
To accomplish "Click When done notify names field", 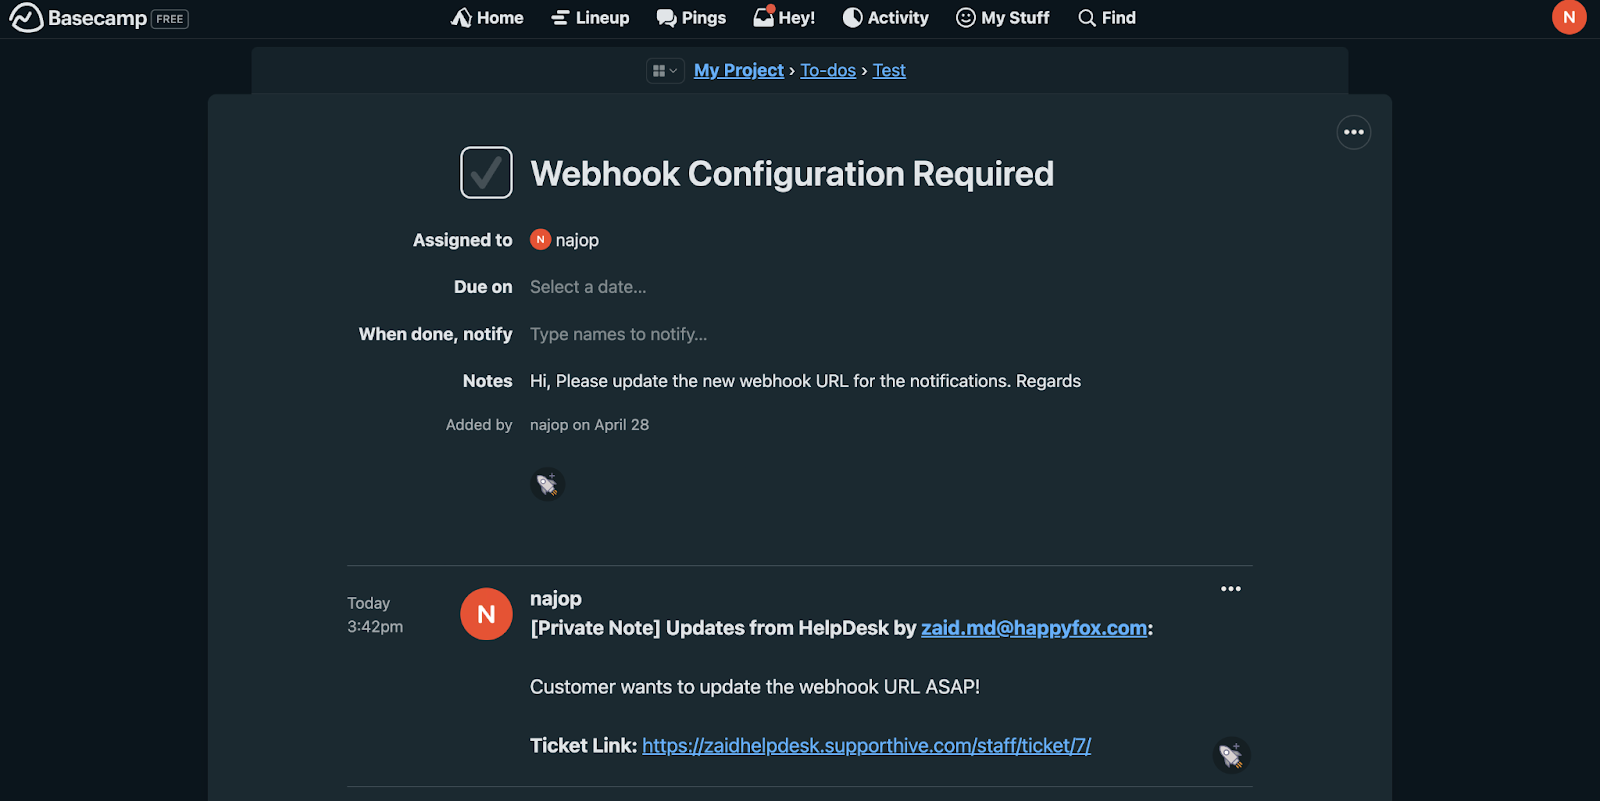I will coord(618,334).
